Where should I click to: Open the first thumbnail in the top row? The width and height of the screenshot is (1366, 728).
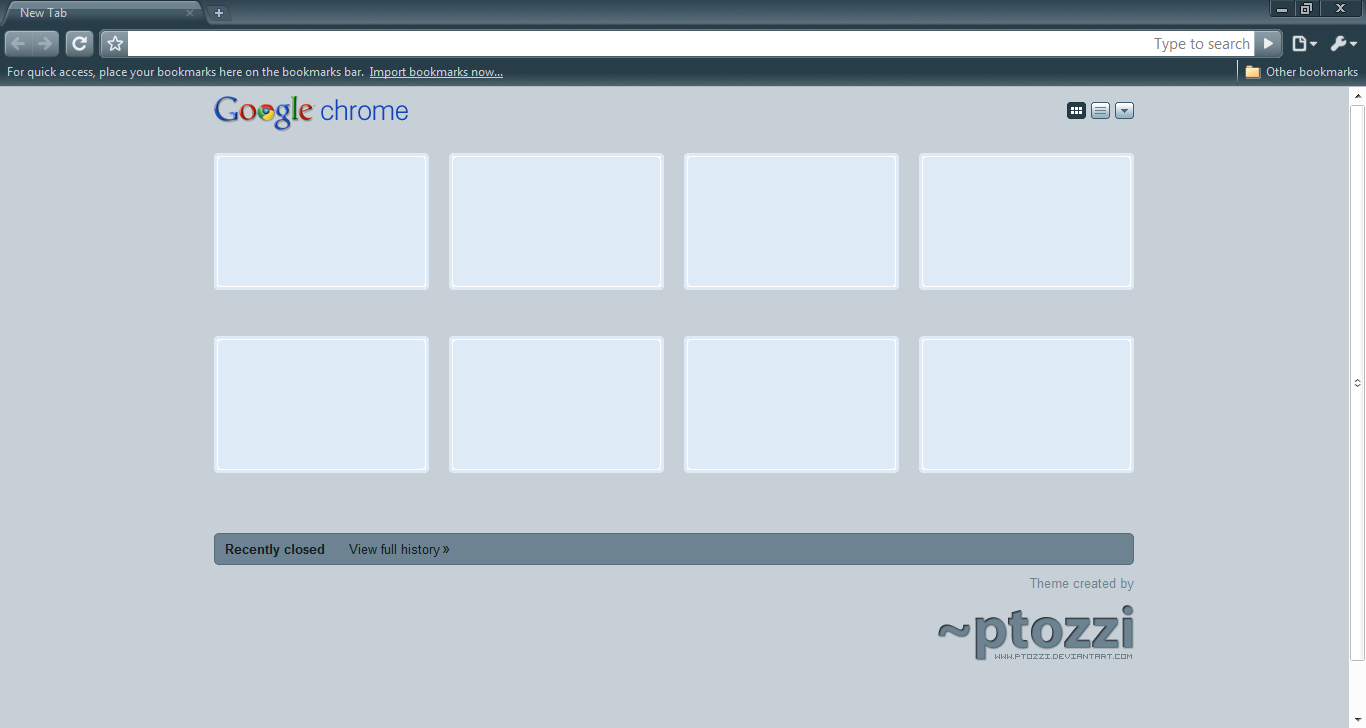(x=321, y=221)
